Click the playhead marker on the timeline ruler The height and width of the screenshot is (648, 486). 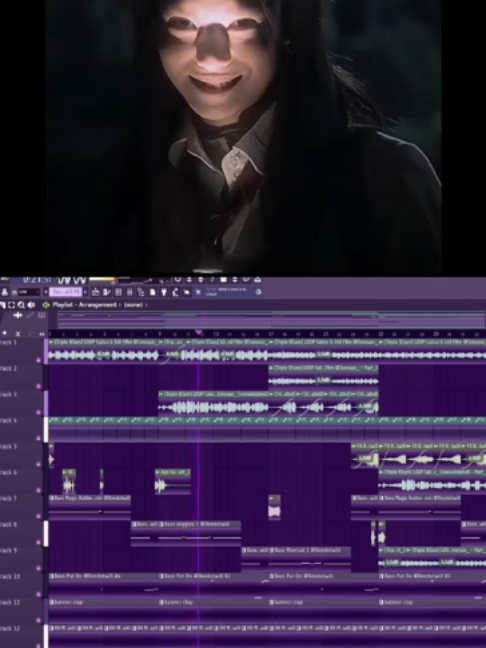(199, 333)
